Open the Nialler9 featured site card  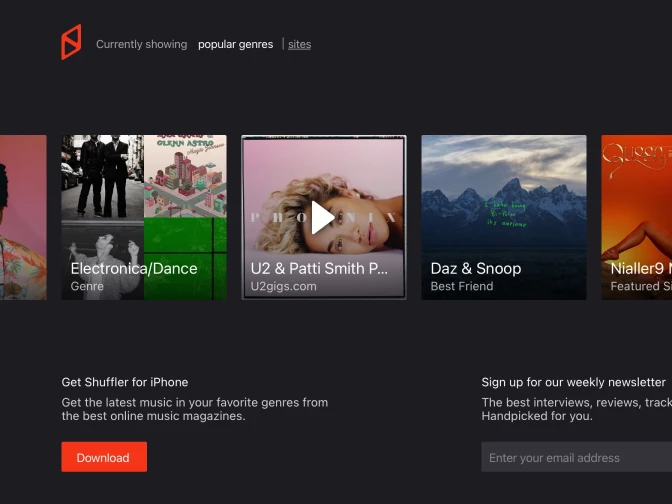pos(637,217)
